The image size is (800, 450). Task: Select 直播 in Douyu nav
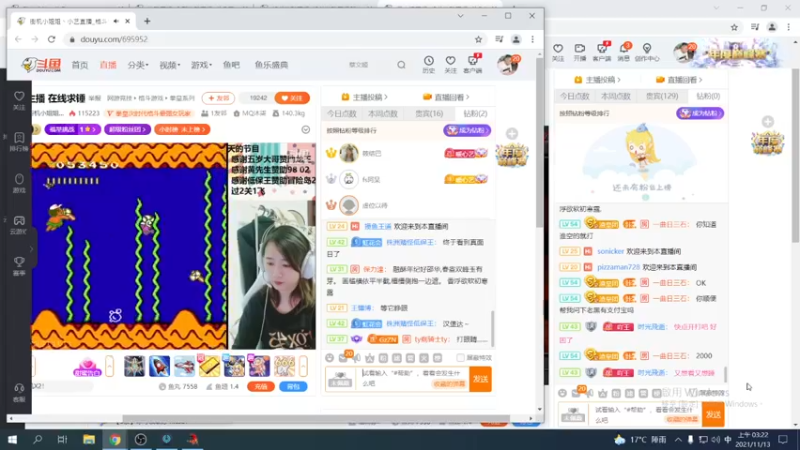click(x=108, y=65)
